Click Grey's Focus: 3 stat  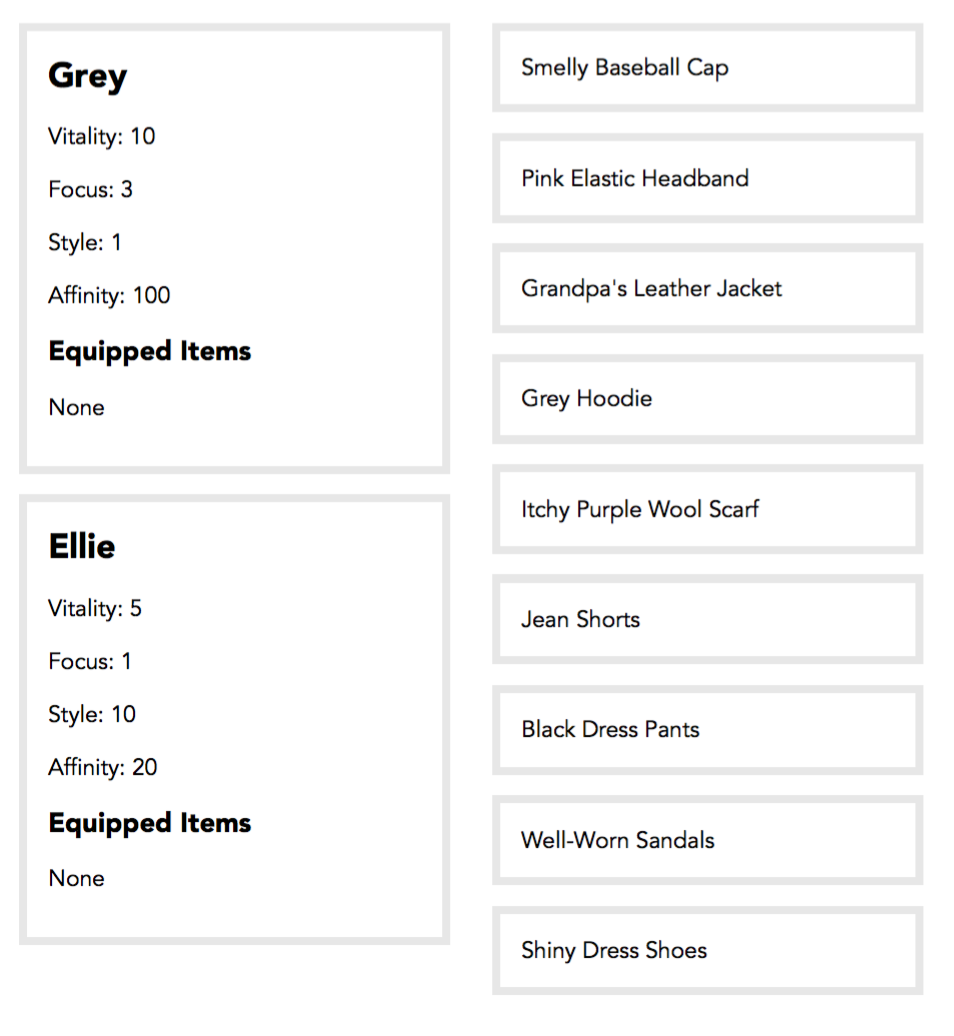[91, 190]
